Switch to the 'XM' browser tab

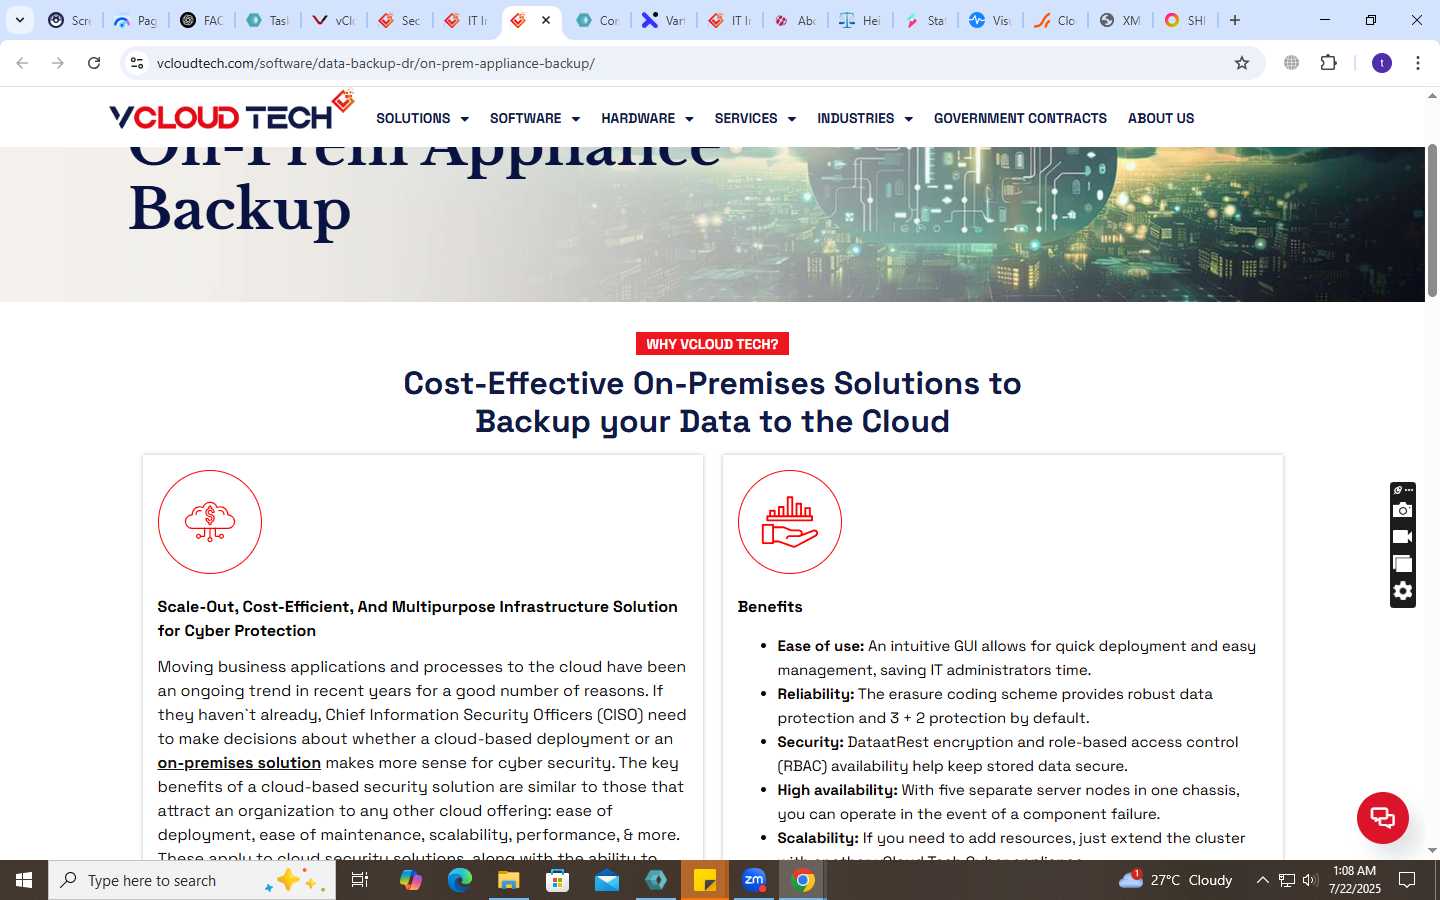click(1120, 20)
